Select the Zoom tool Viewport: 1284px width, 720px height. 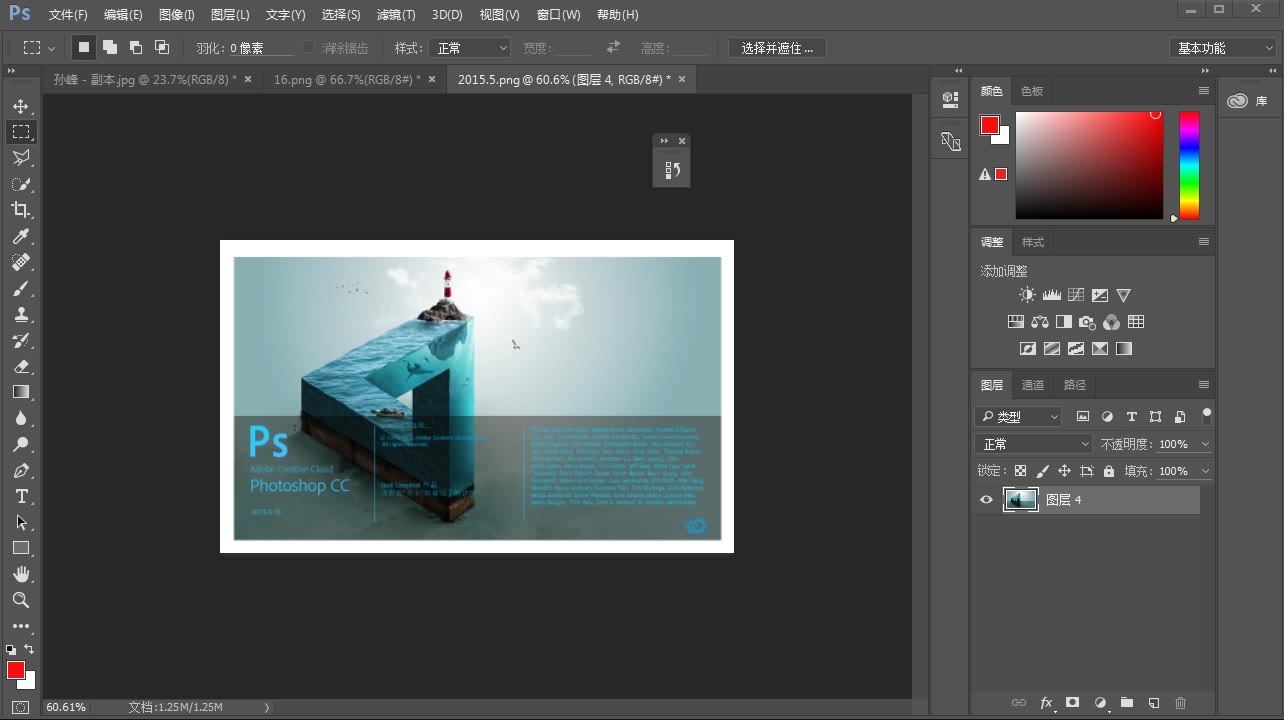click(x=21, y=600)
